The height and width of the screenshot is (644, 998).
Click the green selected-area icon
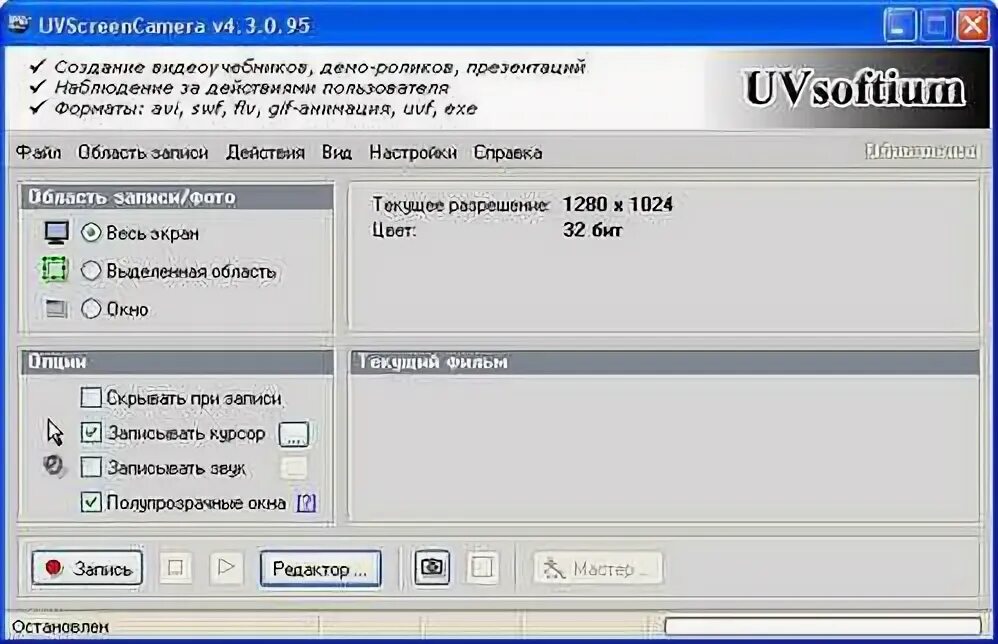point(55,269)
